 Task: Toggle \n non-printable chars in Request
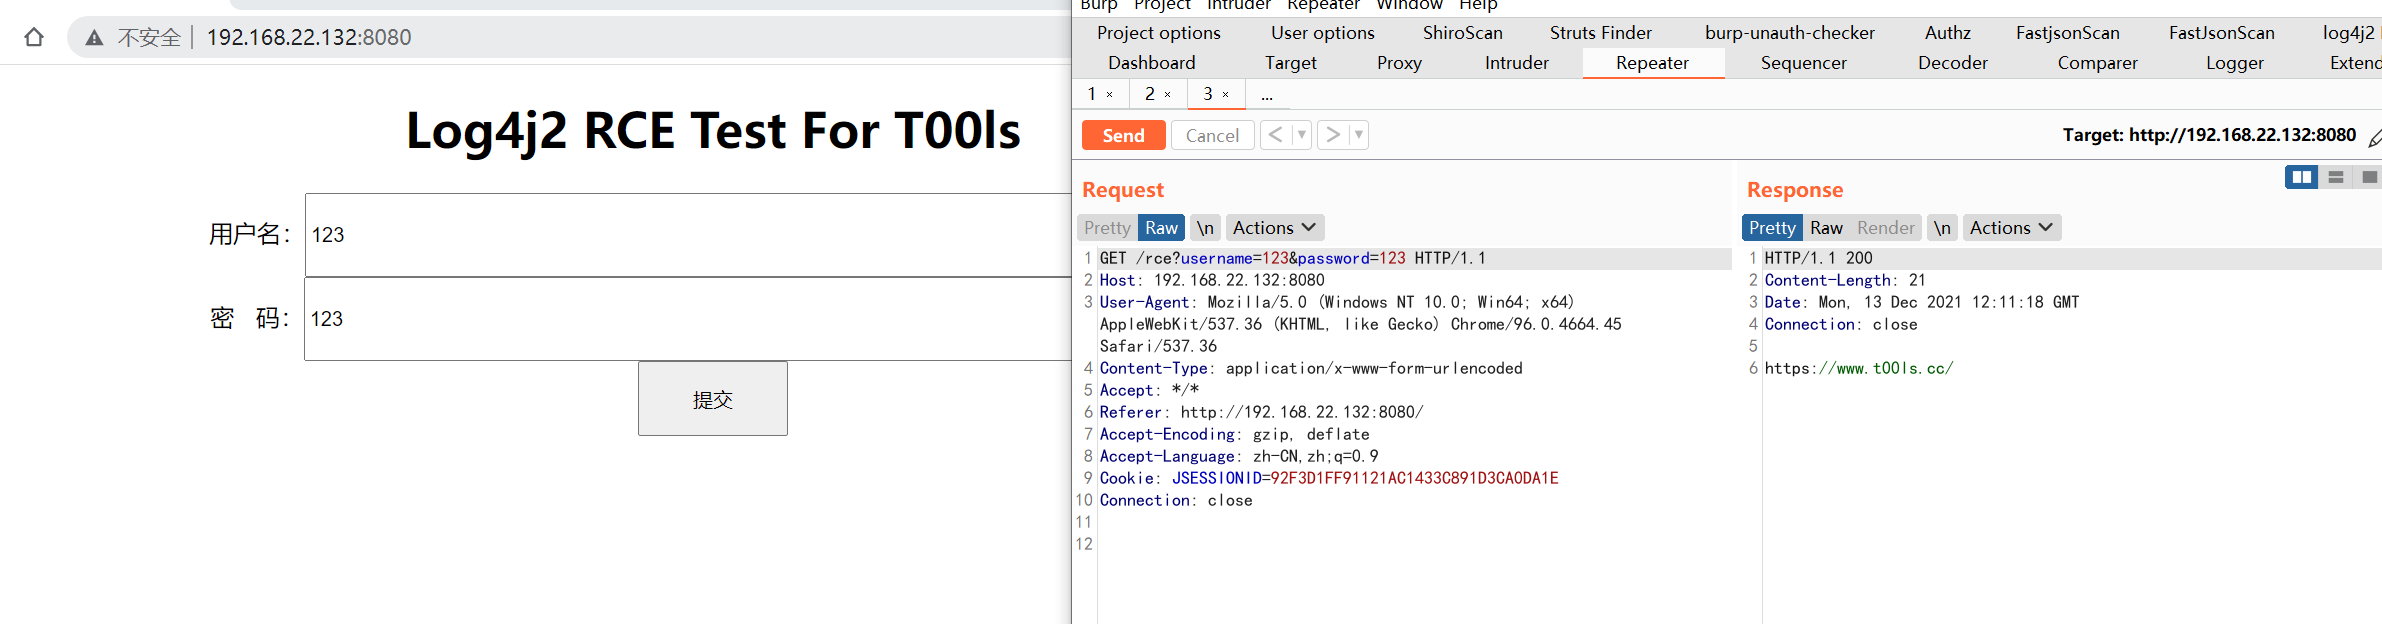[1205, 228]
